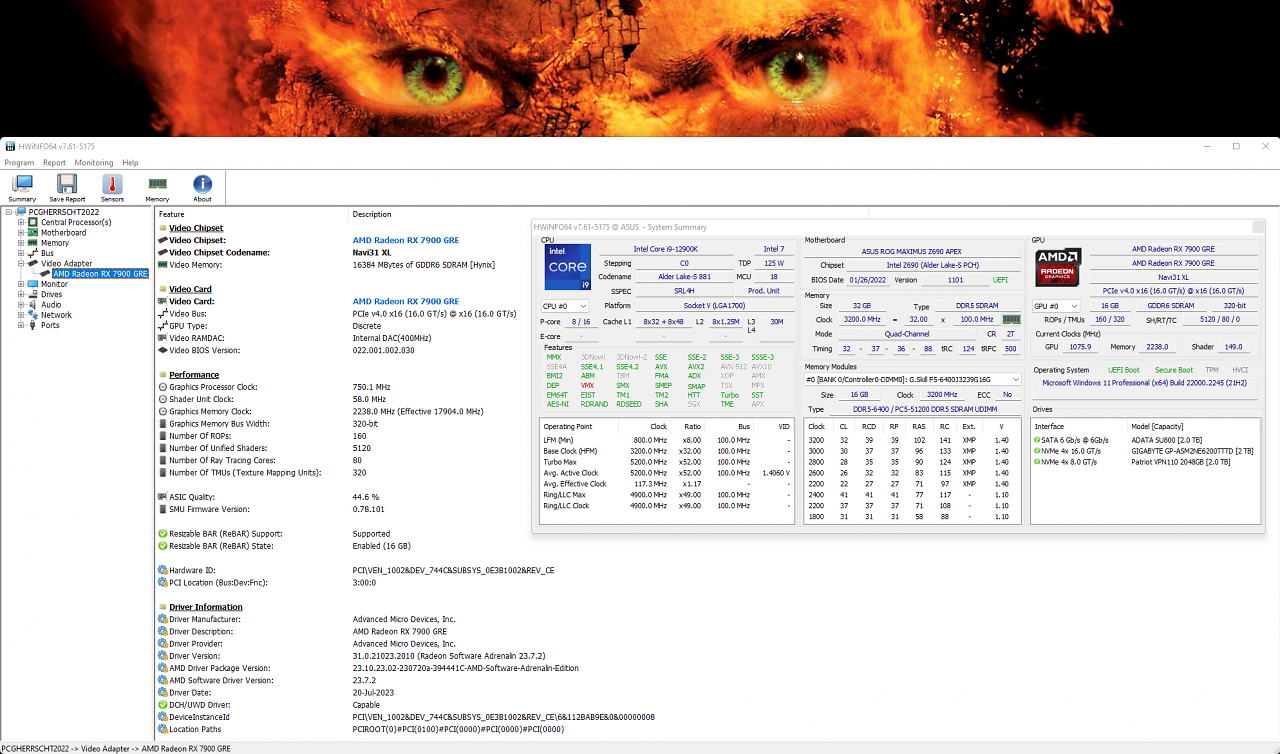Click the Secure Boot label
The width and height of the screenshot is (1280, 754).
tap(1173, 370)
